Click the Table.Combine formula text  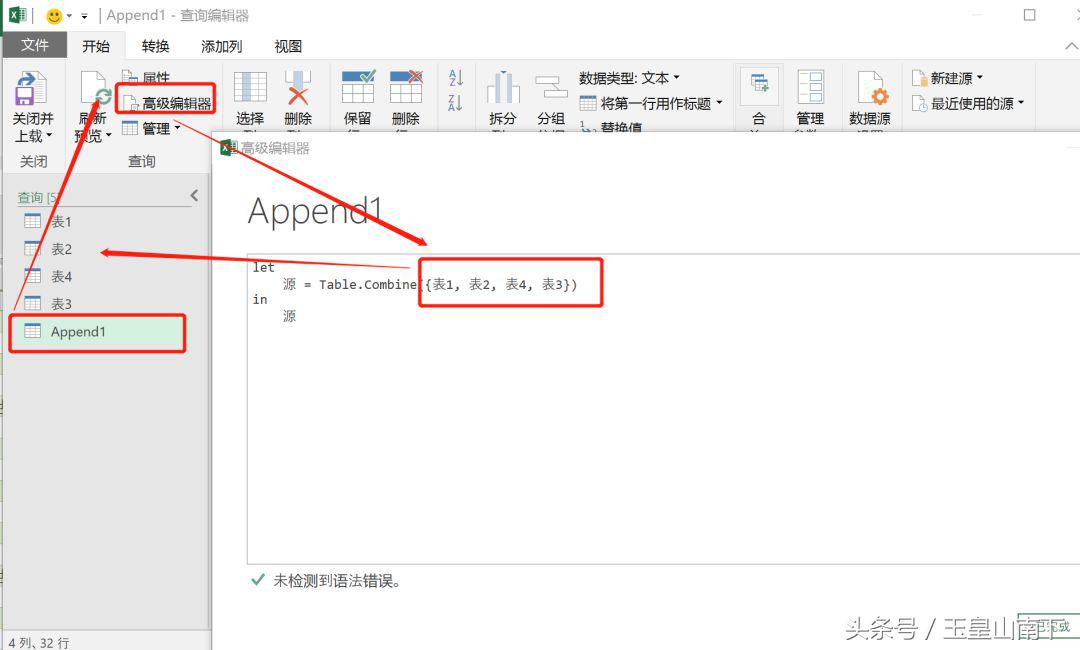430,284
